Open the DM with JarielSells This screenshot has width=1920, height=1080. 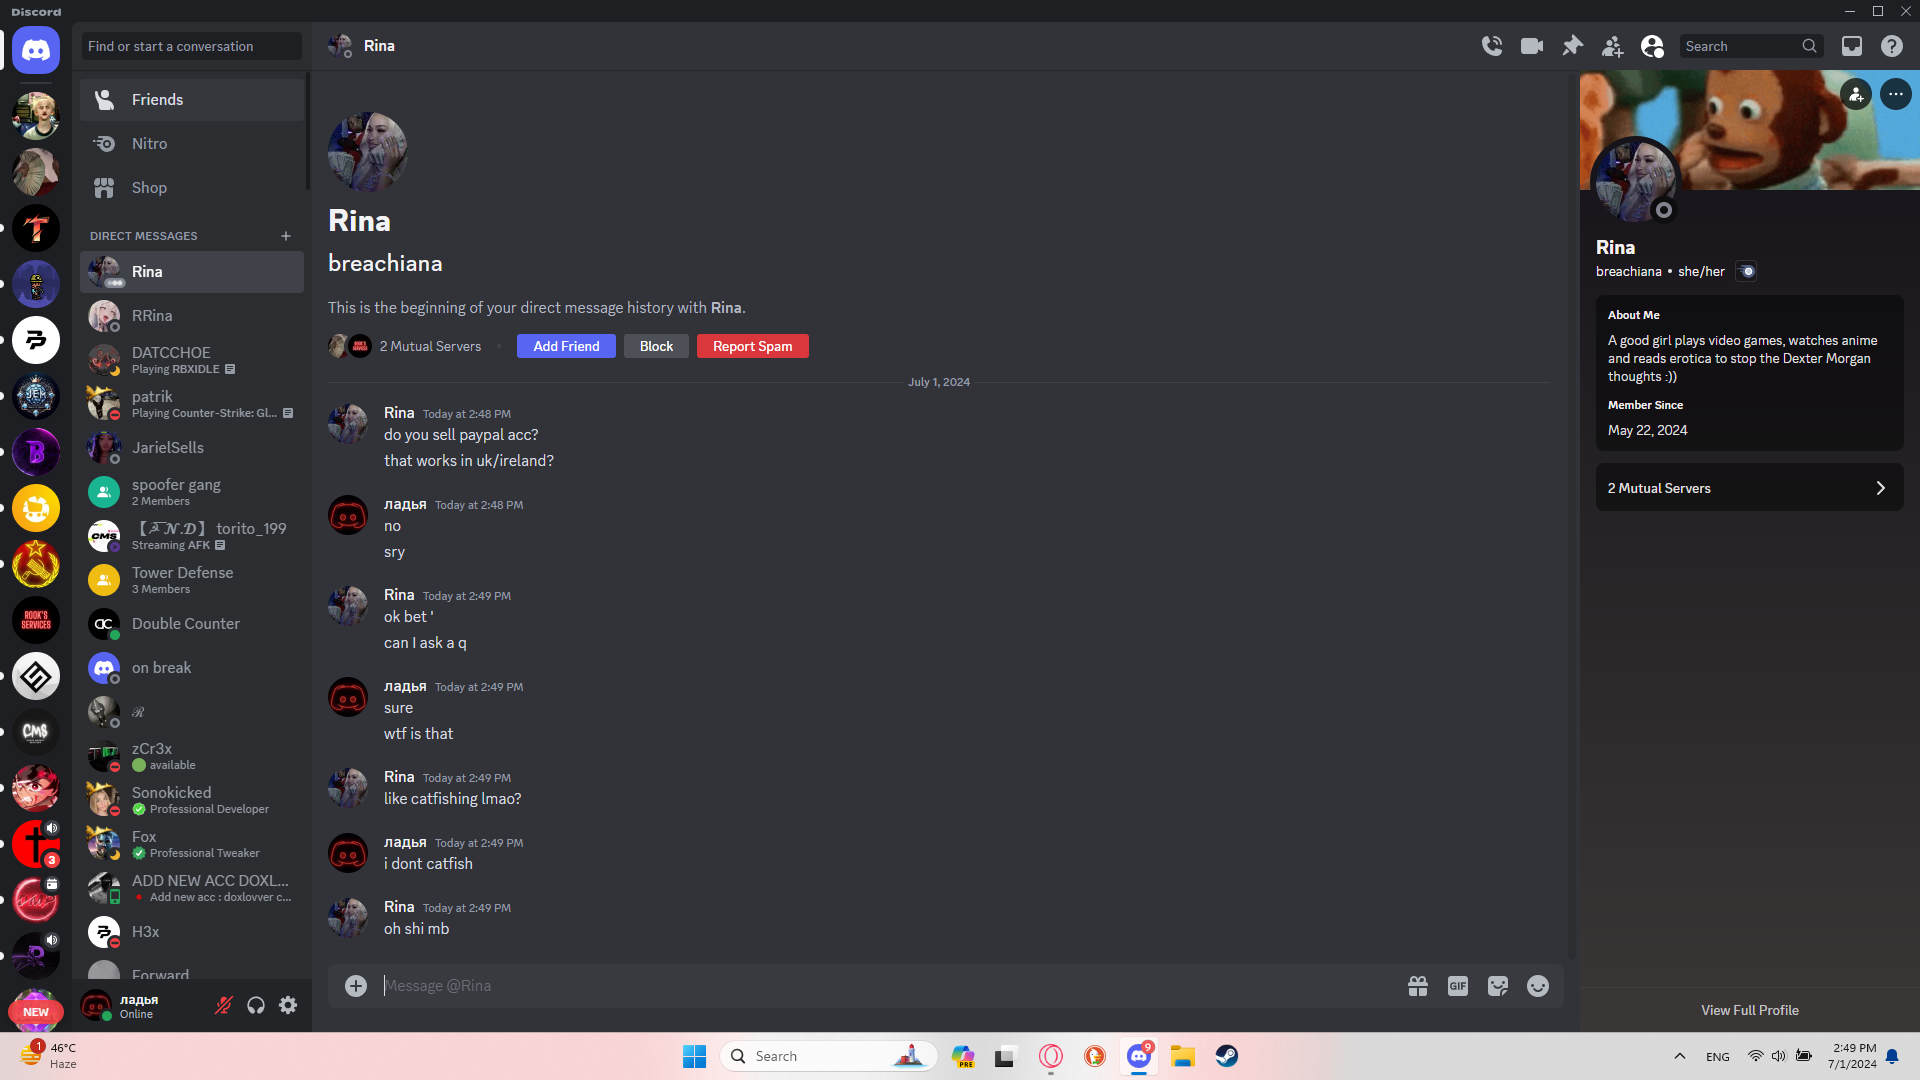[x=192, y=448]
